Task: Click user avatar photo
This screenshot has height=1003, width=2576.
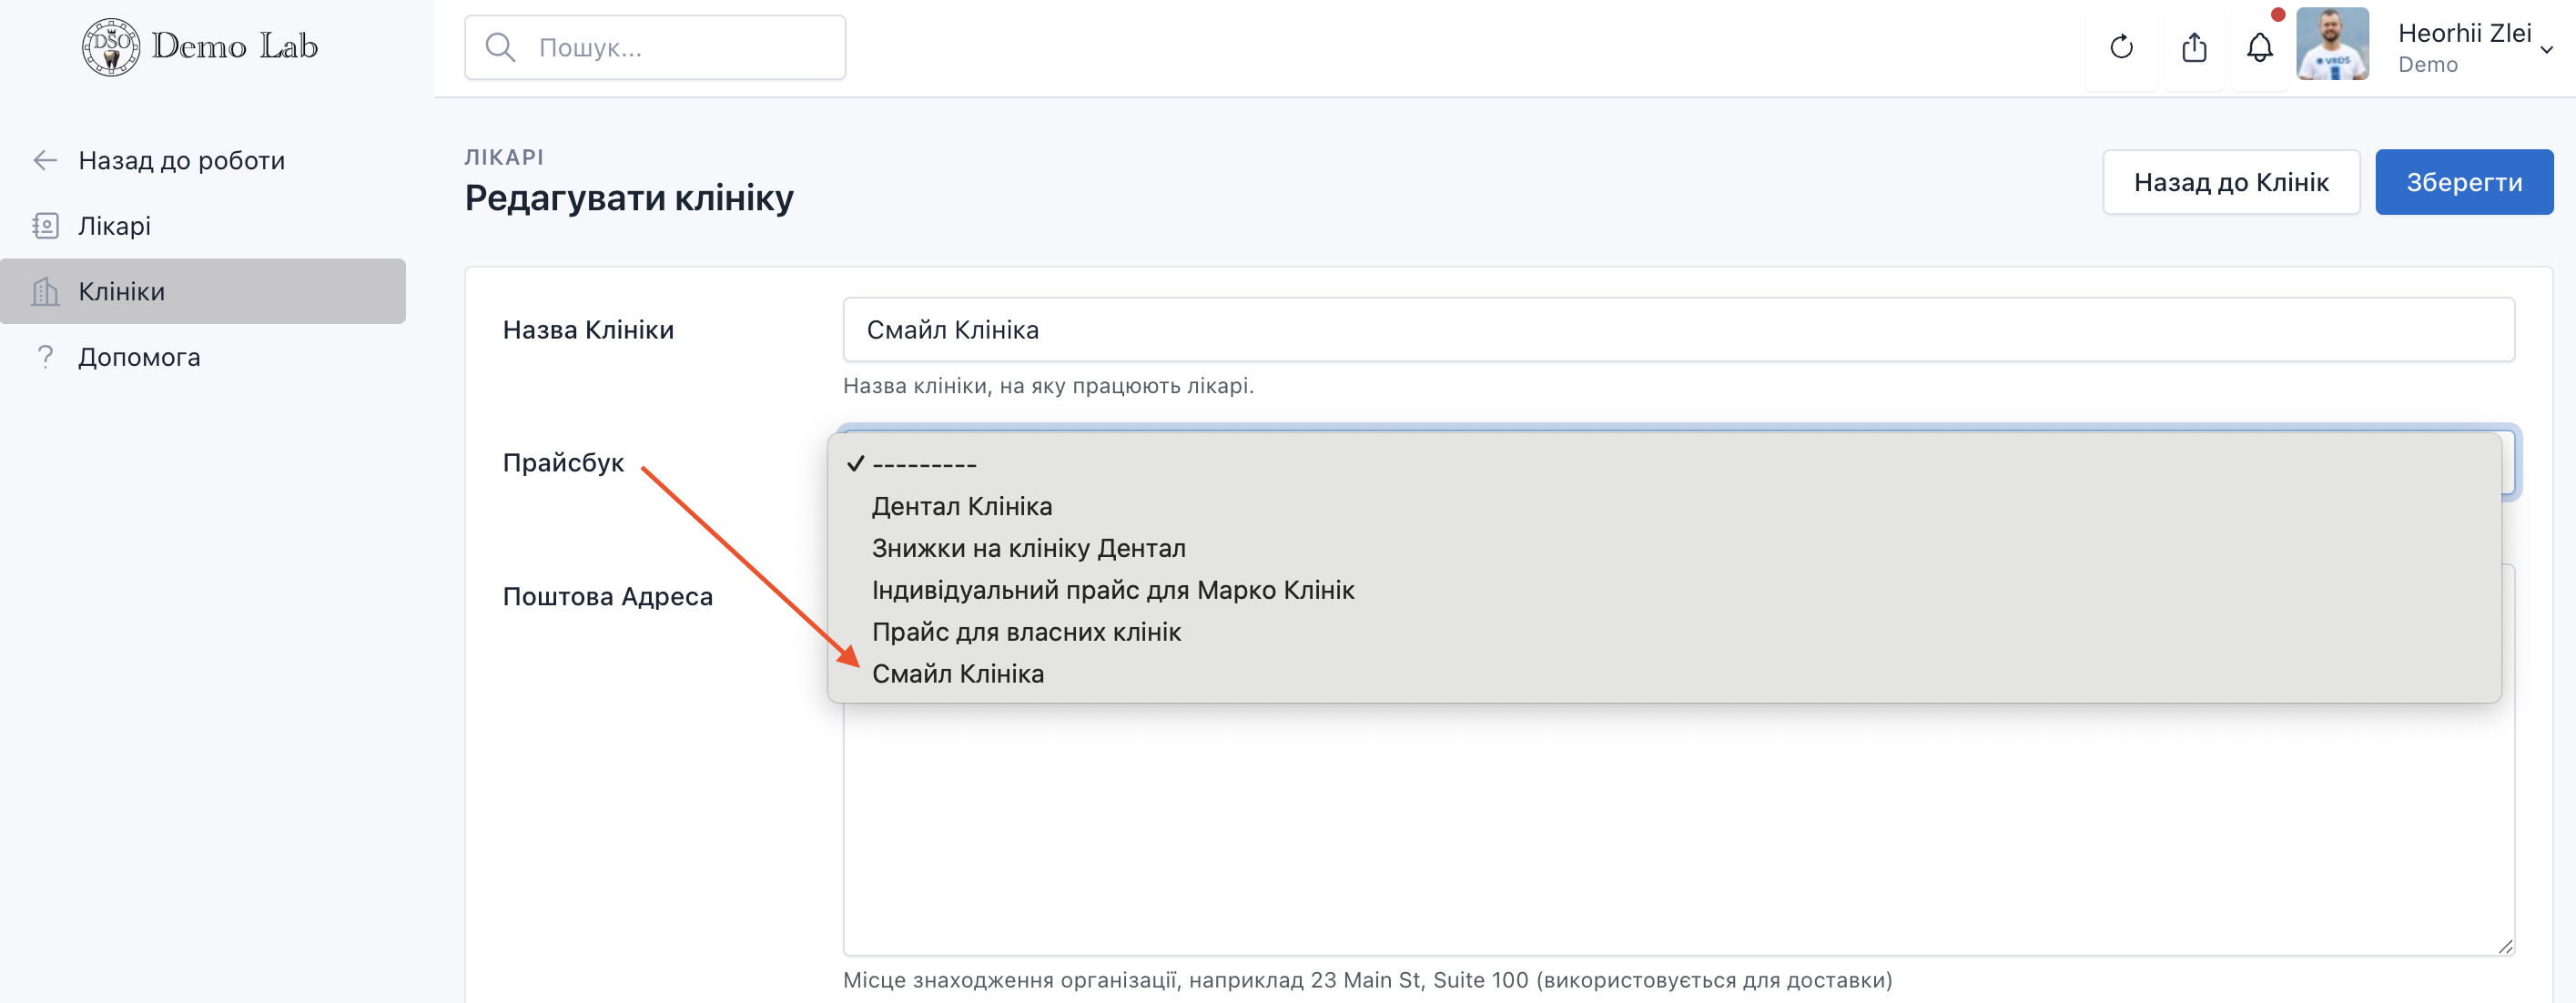Action: pos(2332,45)
